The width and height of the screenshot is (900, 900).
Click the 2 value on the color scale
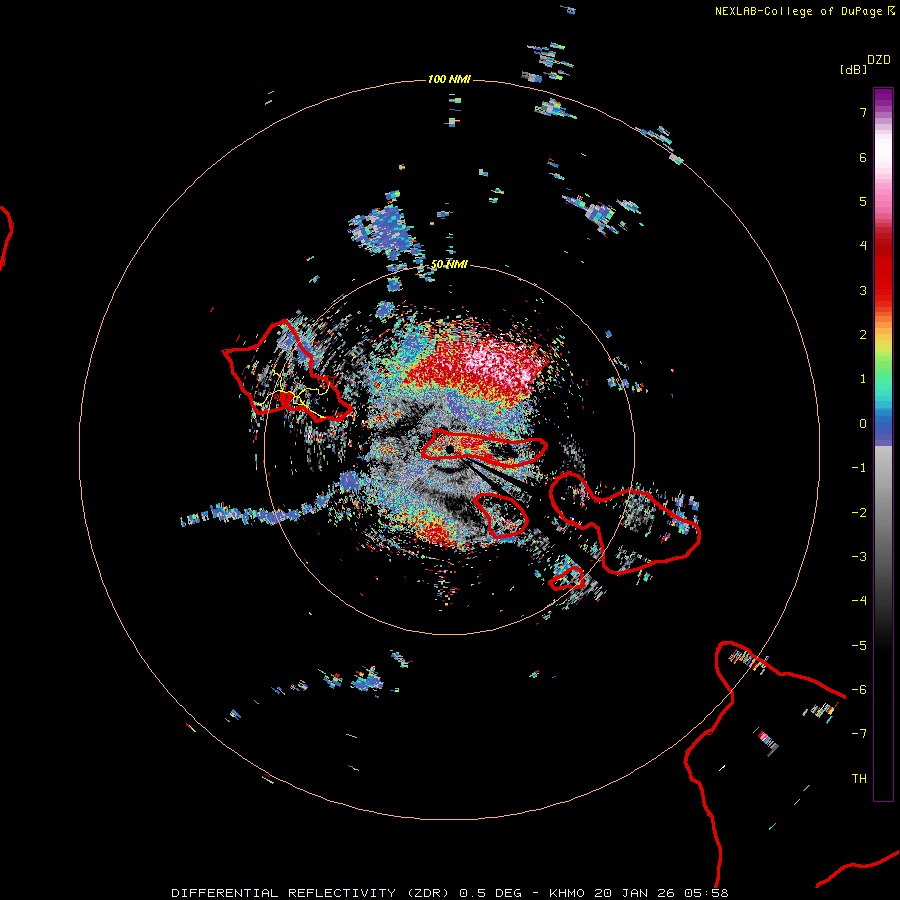(863, 335)
